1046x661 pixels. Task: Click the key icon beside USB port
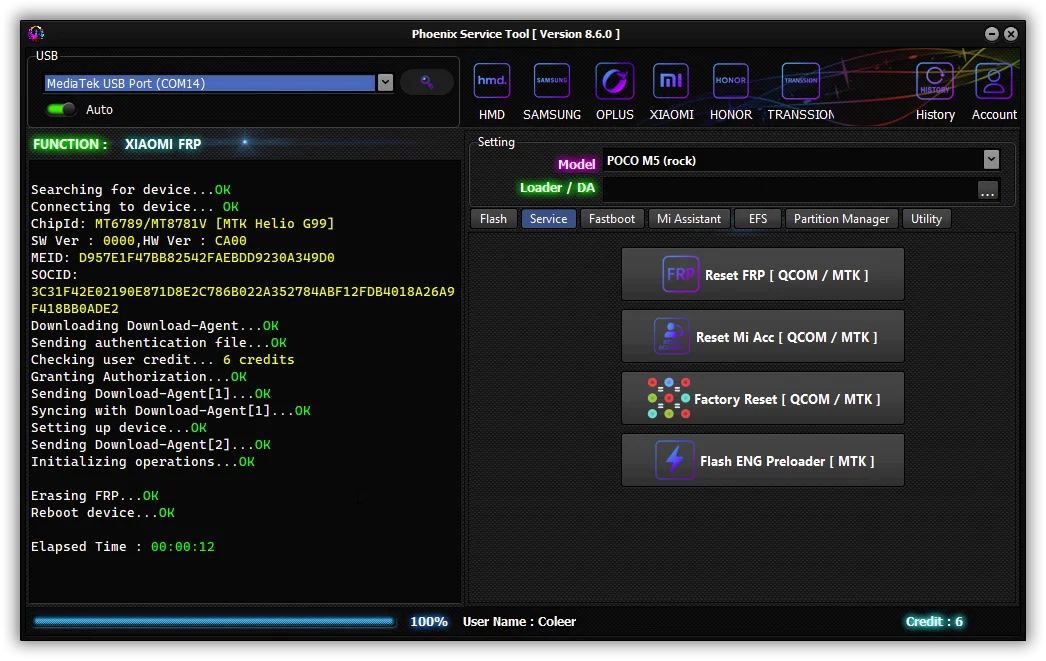[x=427, y=83]
